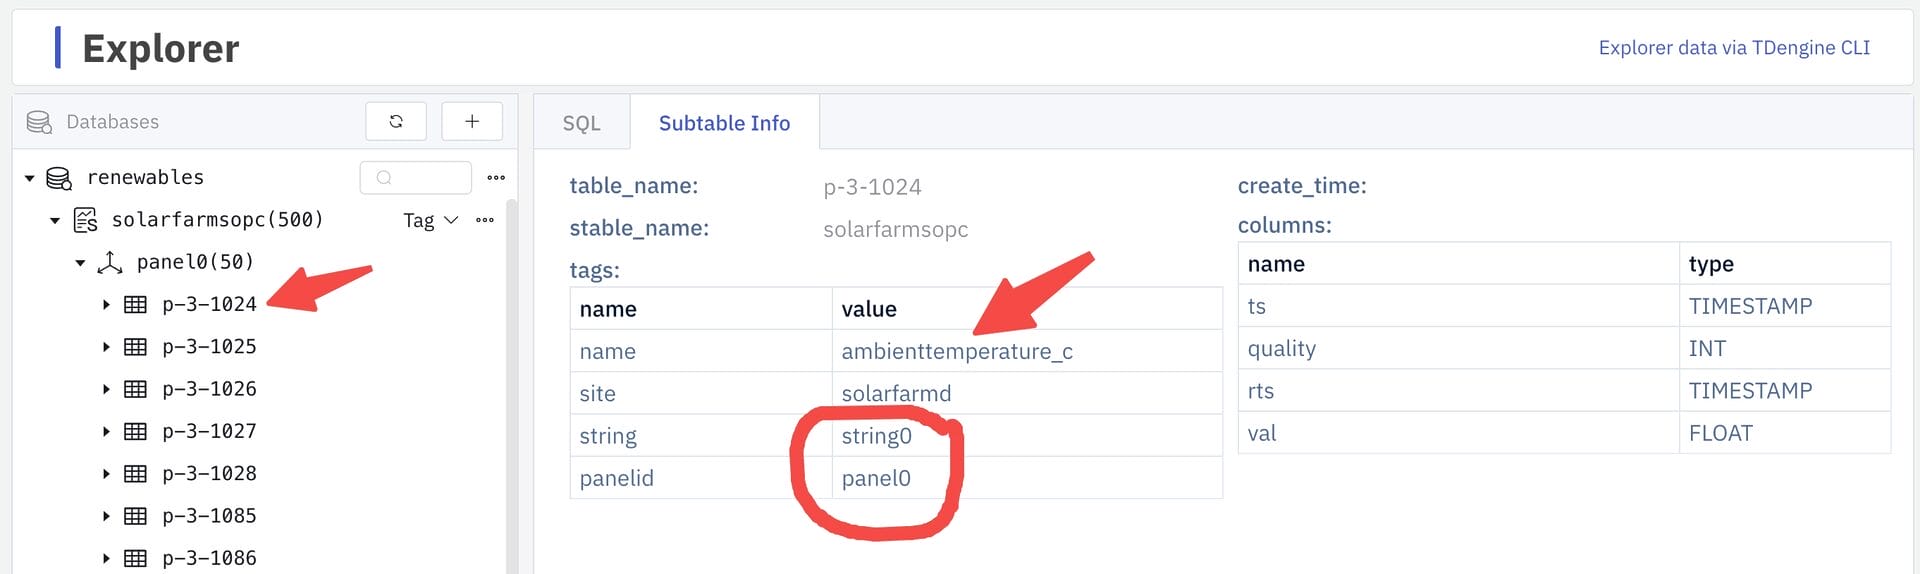The image size is (1920, 574).
Task: Click the table icon beside p-3-1028
Action: click(135, 474)
